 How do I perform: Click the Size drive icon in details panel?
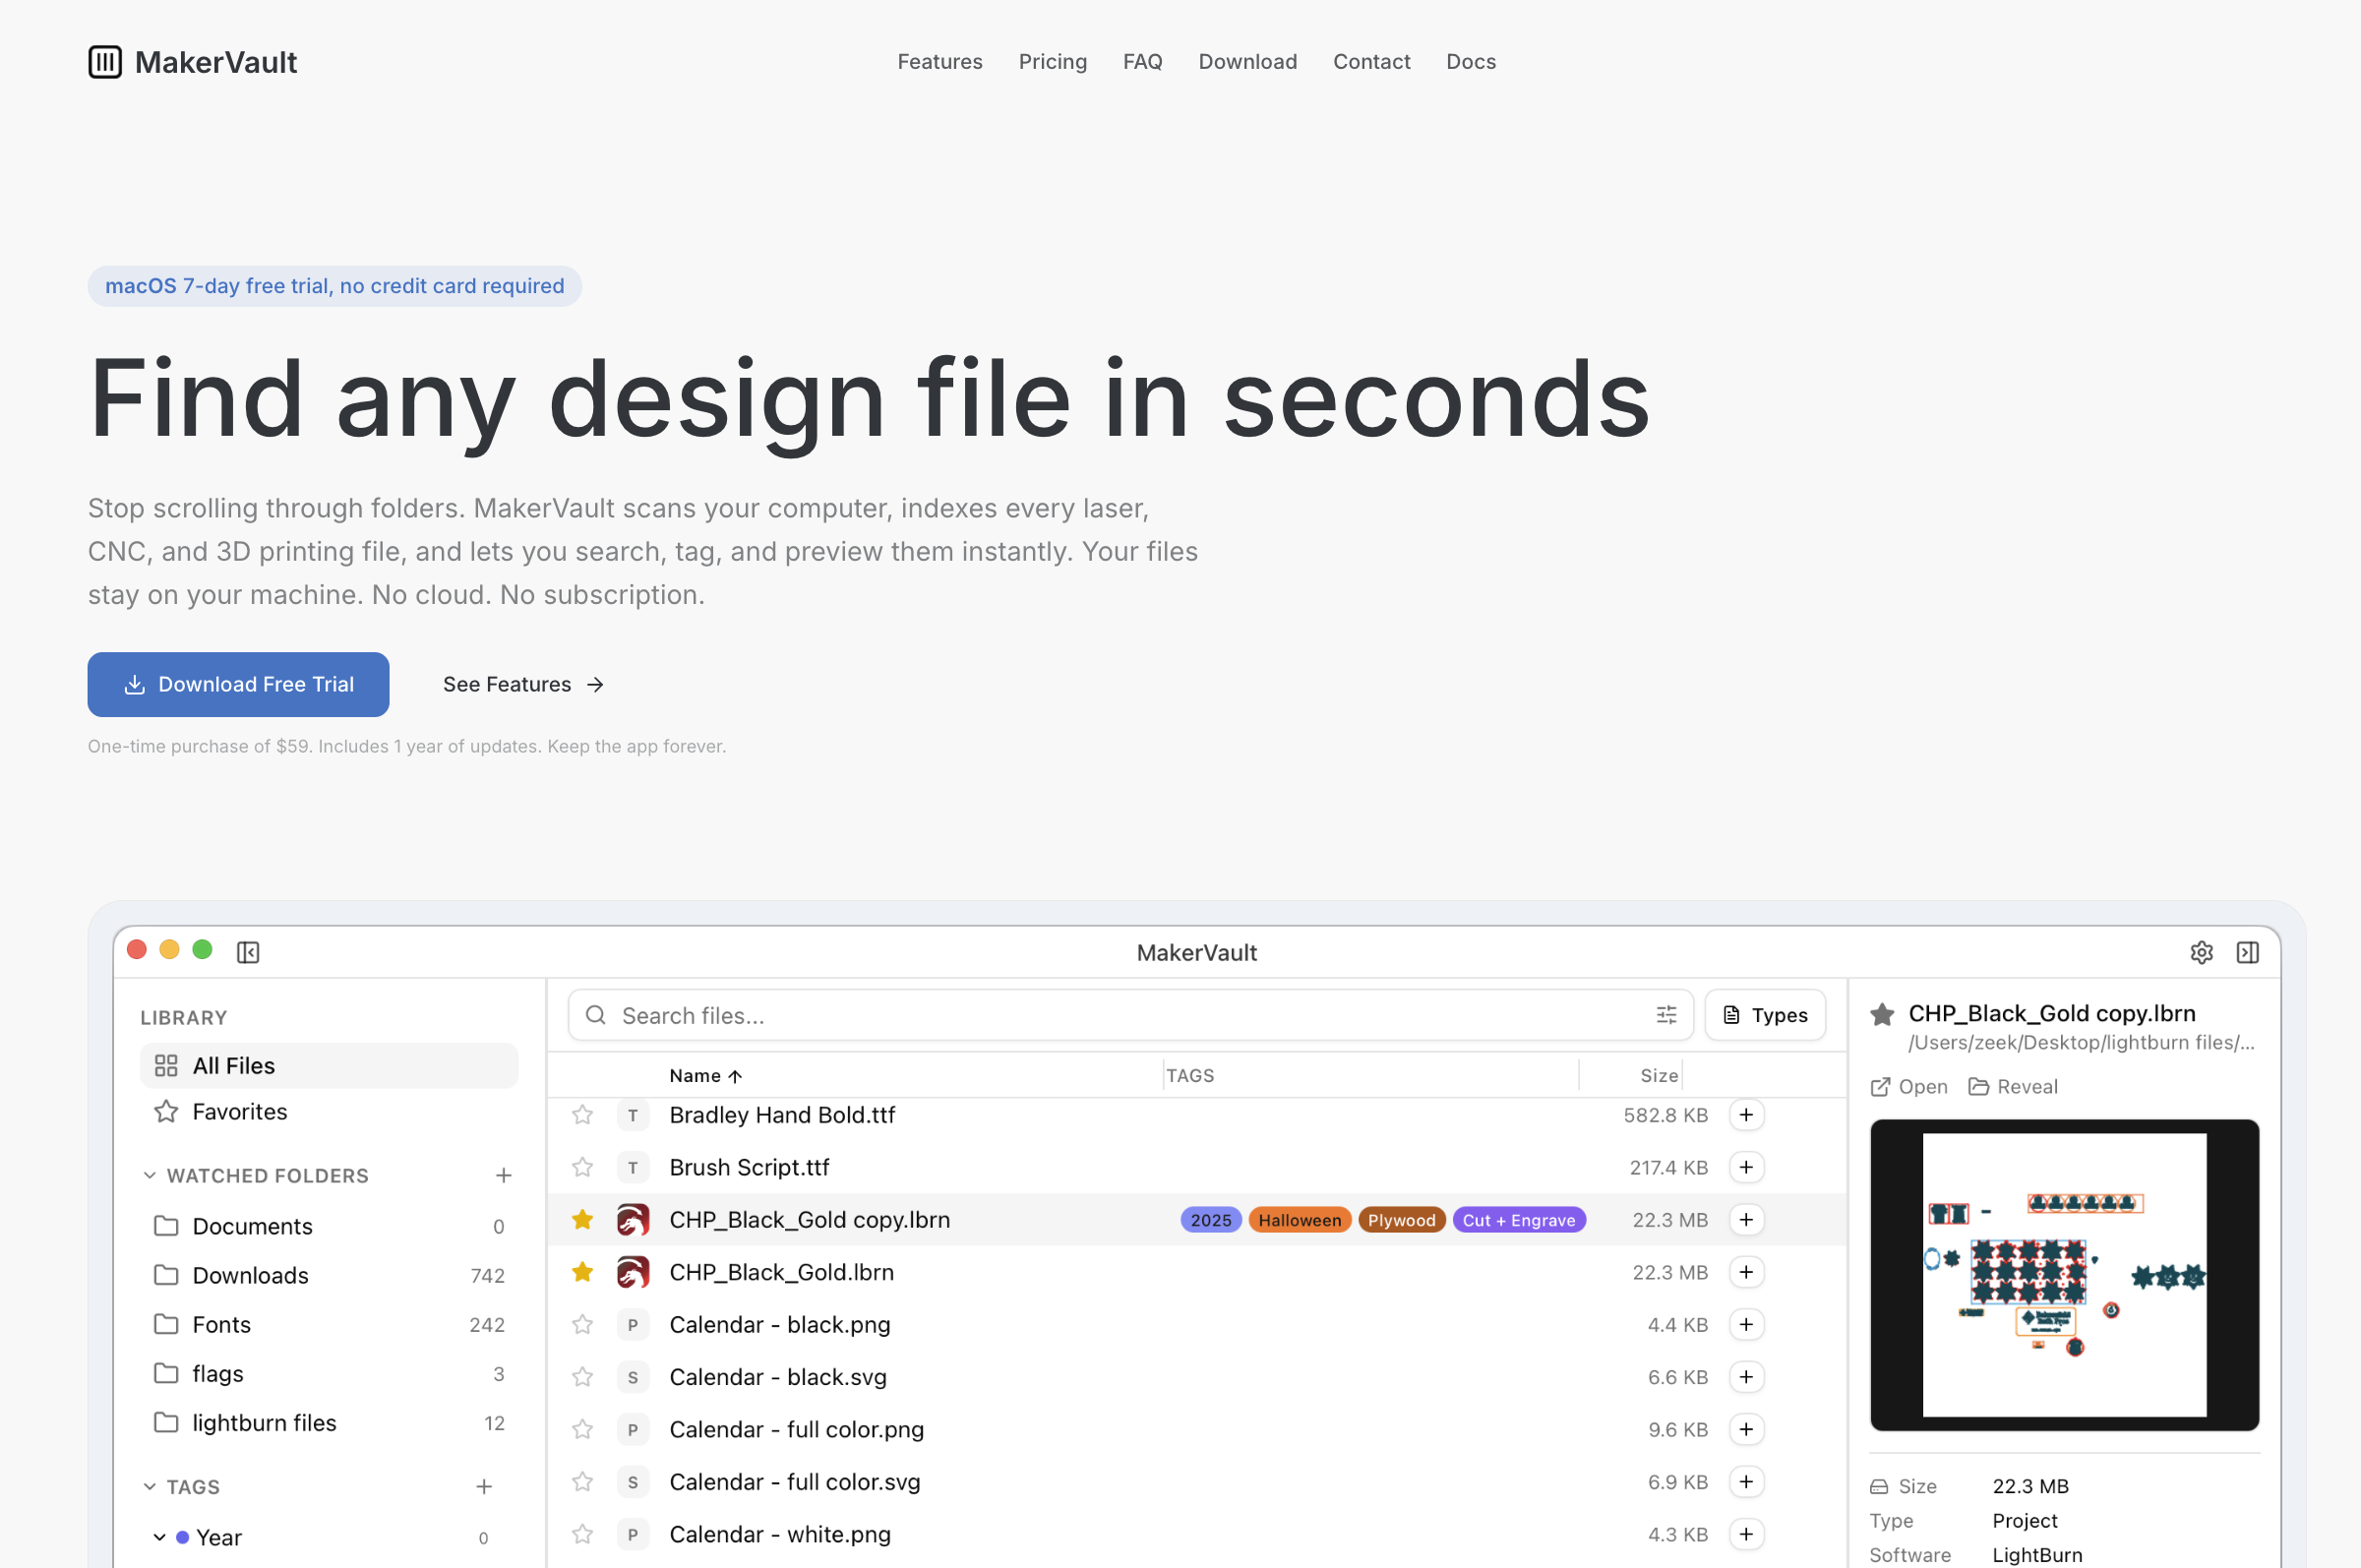point(1879,1486)
